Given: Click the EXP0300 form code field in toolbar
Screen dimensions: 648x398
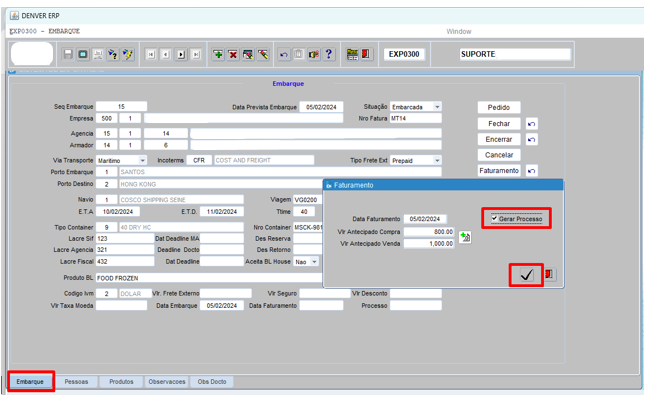Looking at the screenshot, I should pos(404,54).
